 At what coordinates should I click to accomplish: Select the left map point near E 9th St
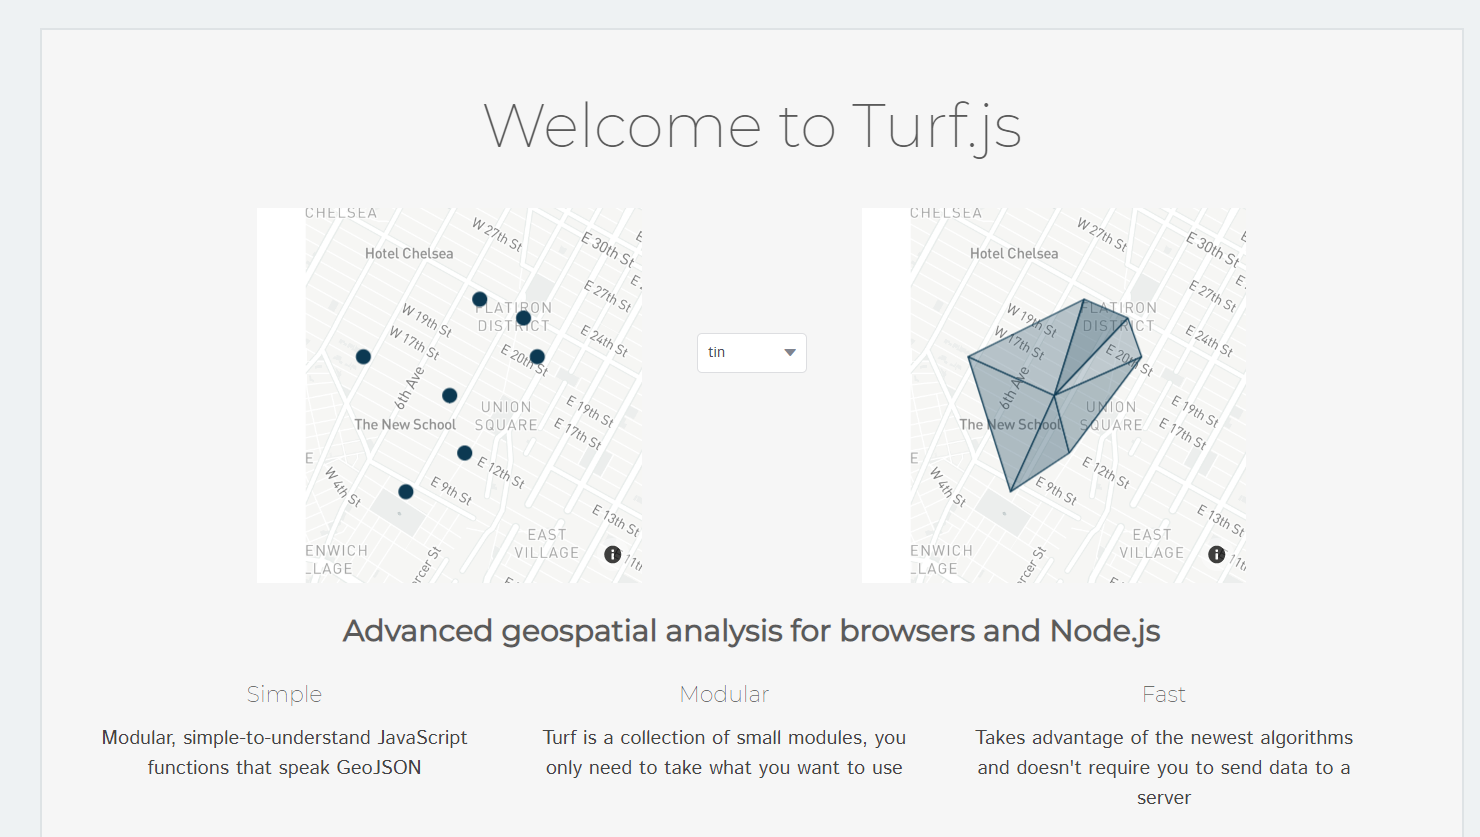click(406, 491)
